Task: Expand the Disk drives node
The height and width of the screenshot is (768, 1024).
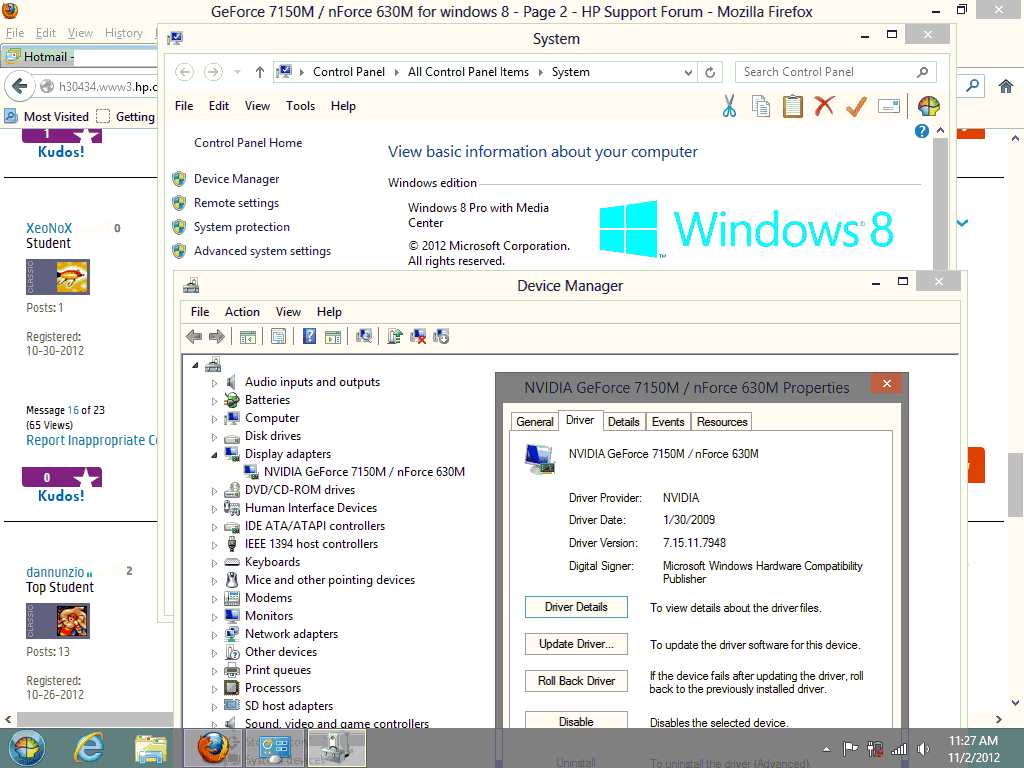Action: 214,436
